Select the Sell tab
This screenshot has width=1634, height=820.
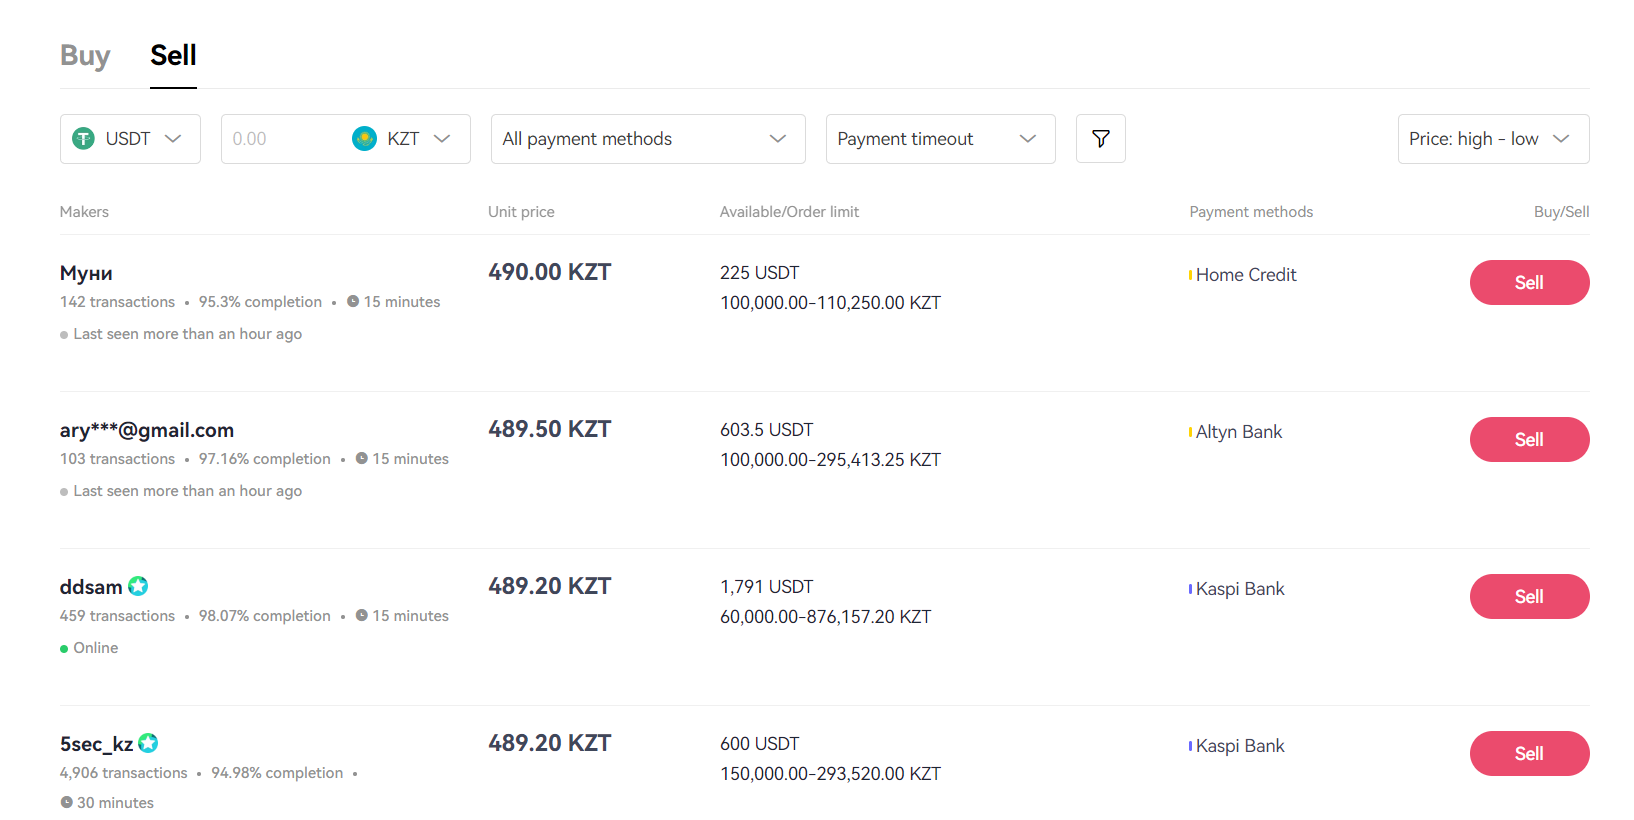coord(173,56)
